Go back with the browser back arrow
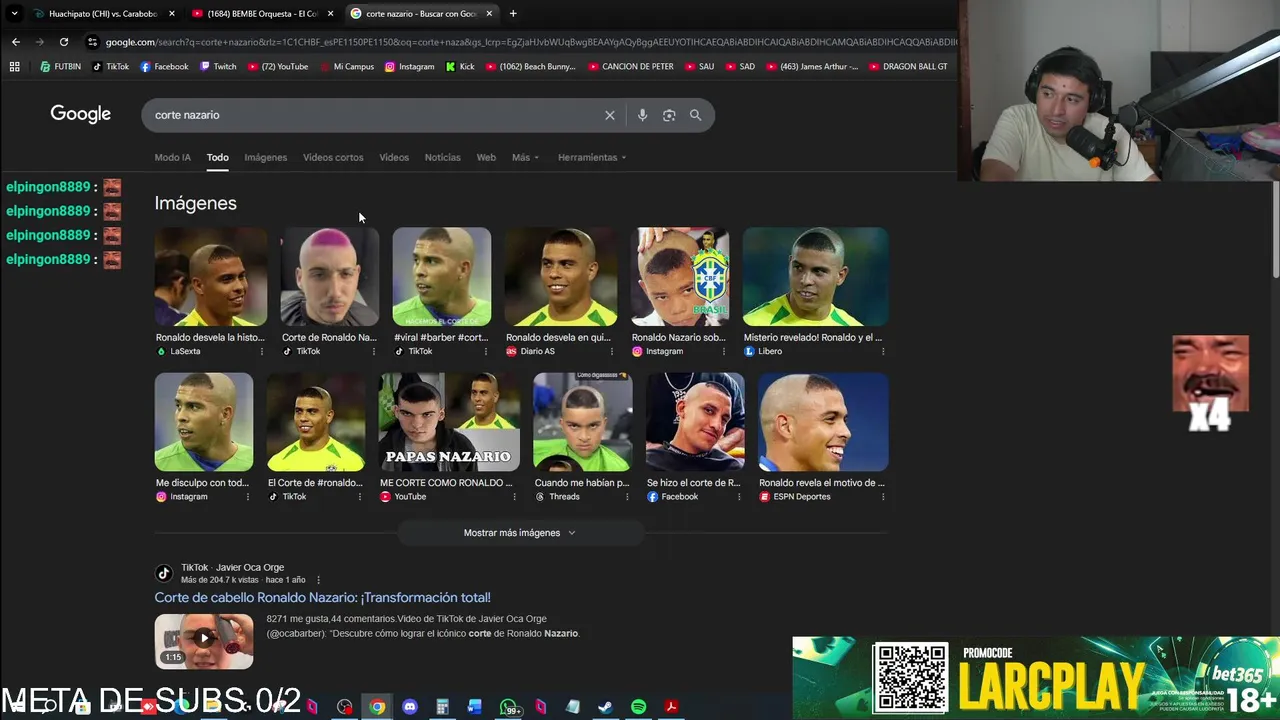The height and width of the screenshot is (720, 1280). tap(16, 42)
